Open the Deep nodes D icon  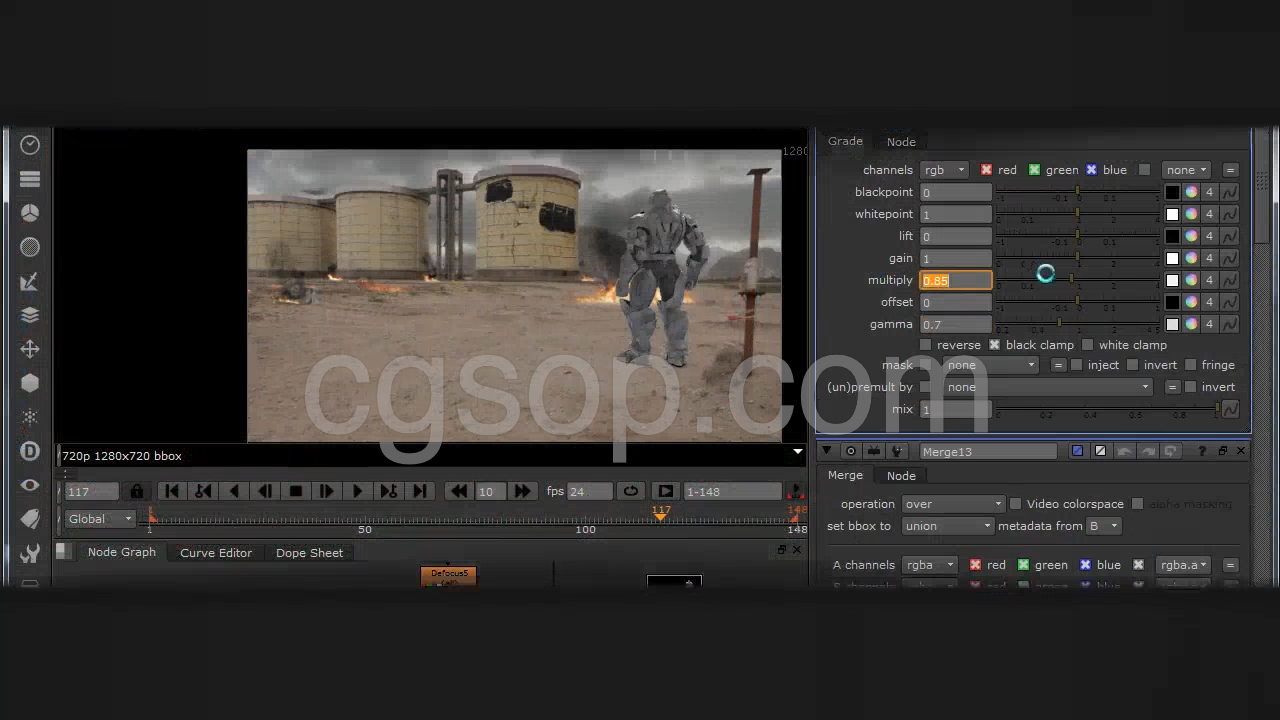click(30, 451)
